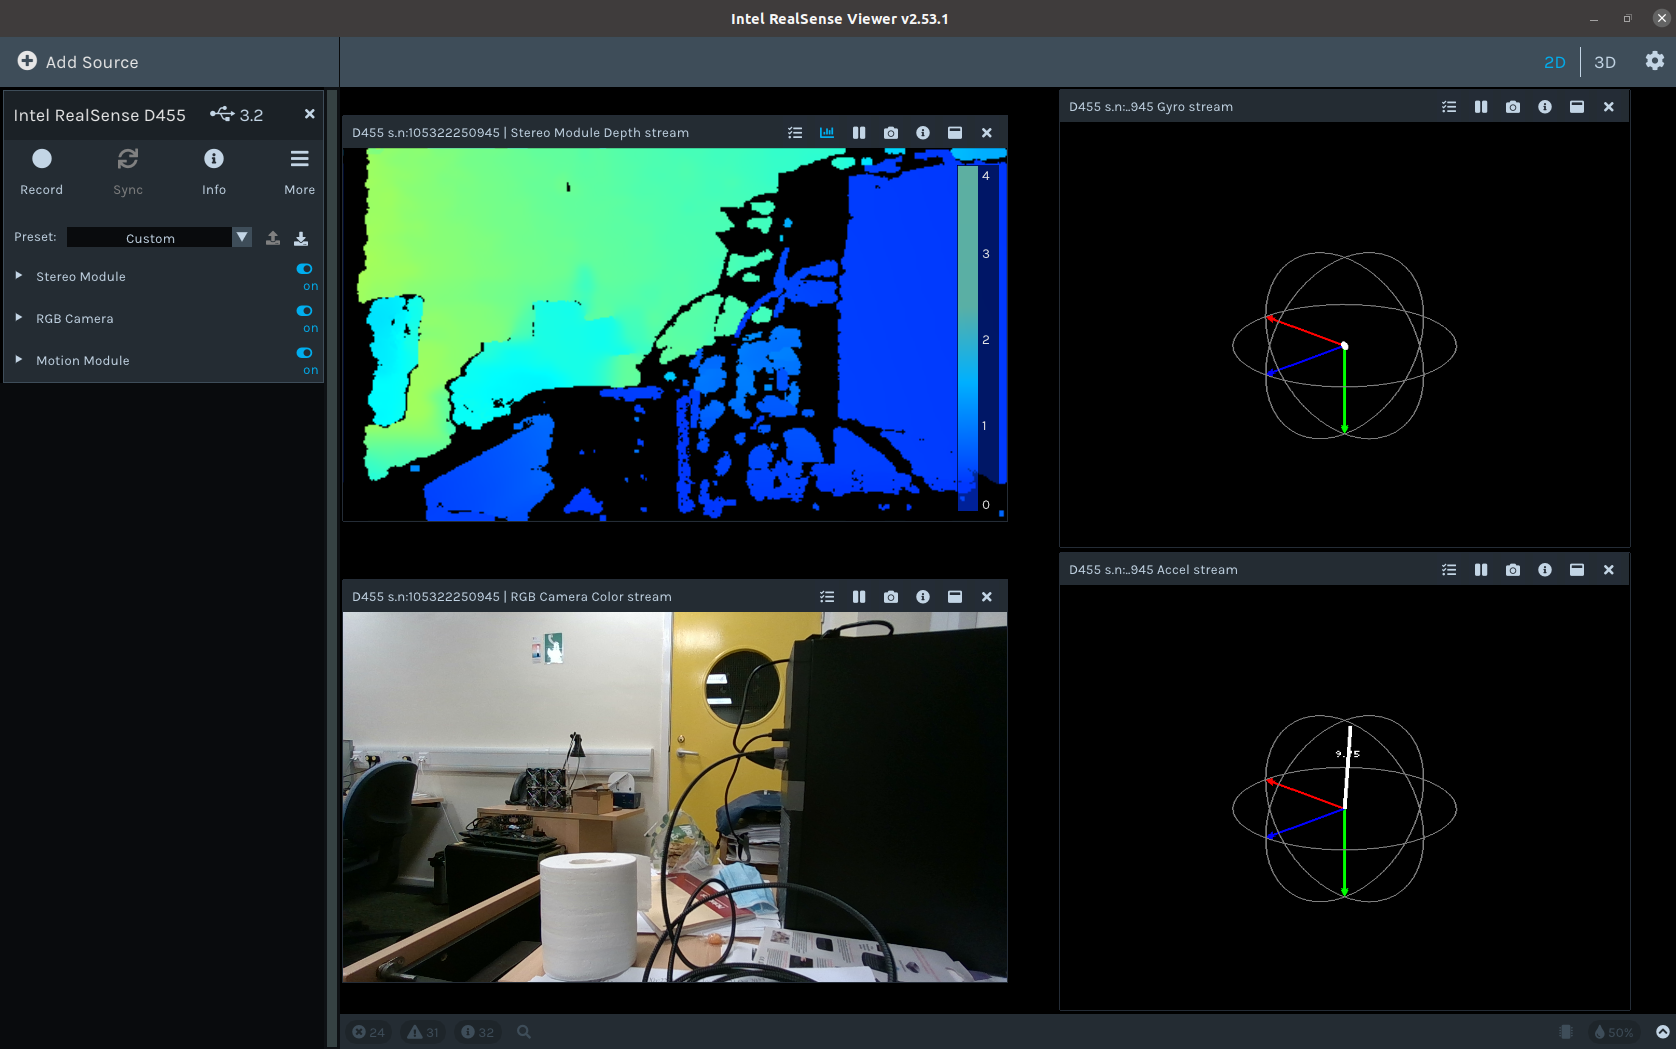
Task: Open the Preset dropdown
Action: [241, 237]
